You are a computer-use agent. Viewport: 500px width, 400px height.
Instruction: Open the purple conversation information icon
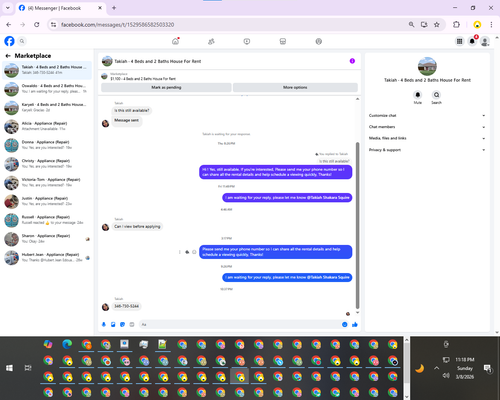click(x=352, y=61)
